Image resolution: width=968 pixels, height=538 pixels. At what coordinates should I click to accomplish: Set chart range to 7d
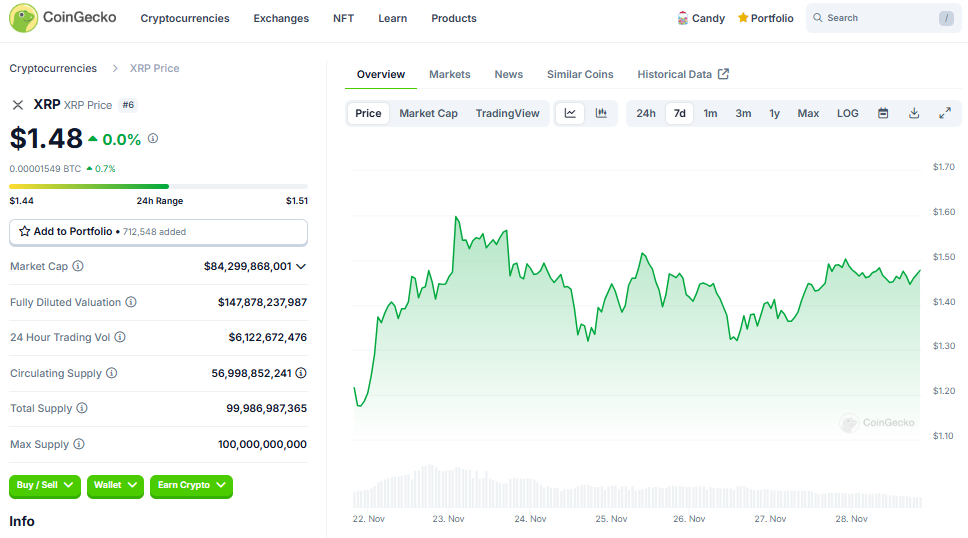click(x=680, y=113)
